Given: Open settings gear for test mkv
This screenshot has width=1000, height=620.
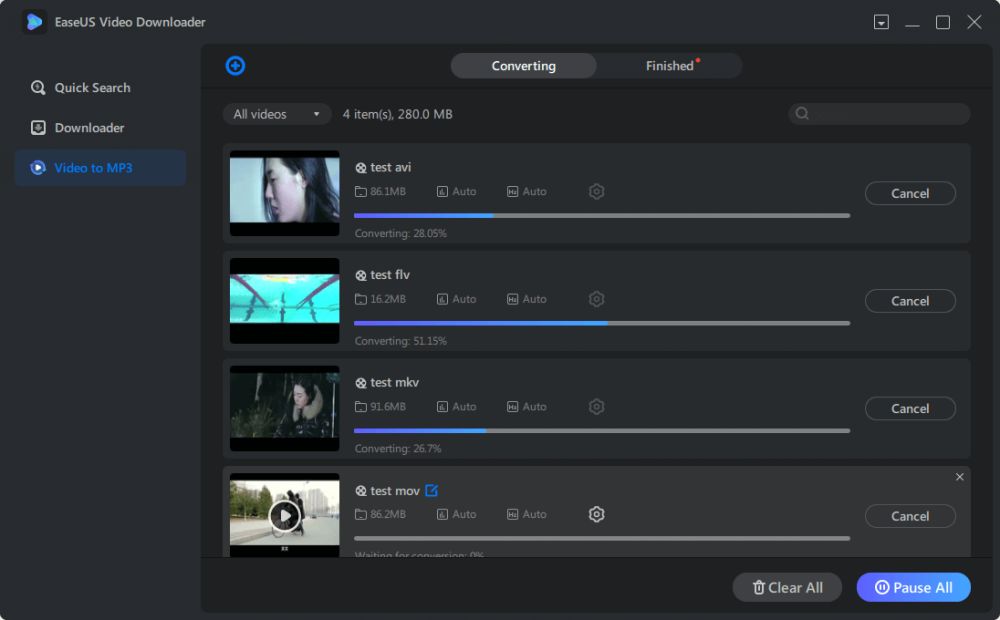Looking at the screenshot, I should [x=597, y=407].
